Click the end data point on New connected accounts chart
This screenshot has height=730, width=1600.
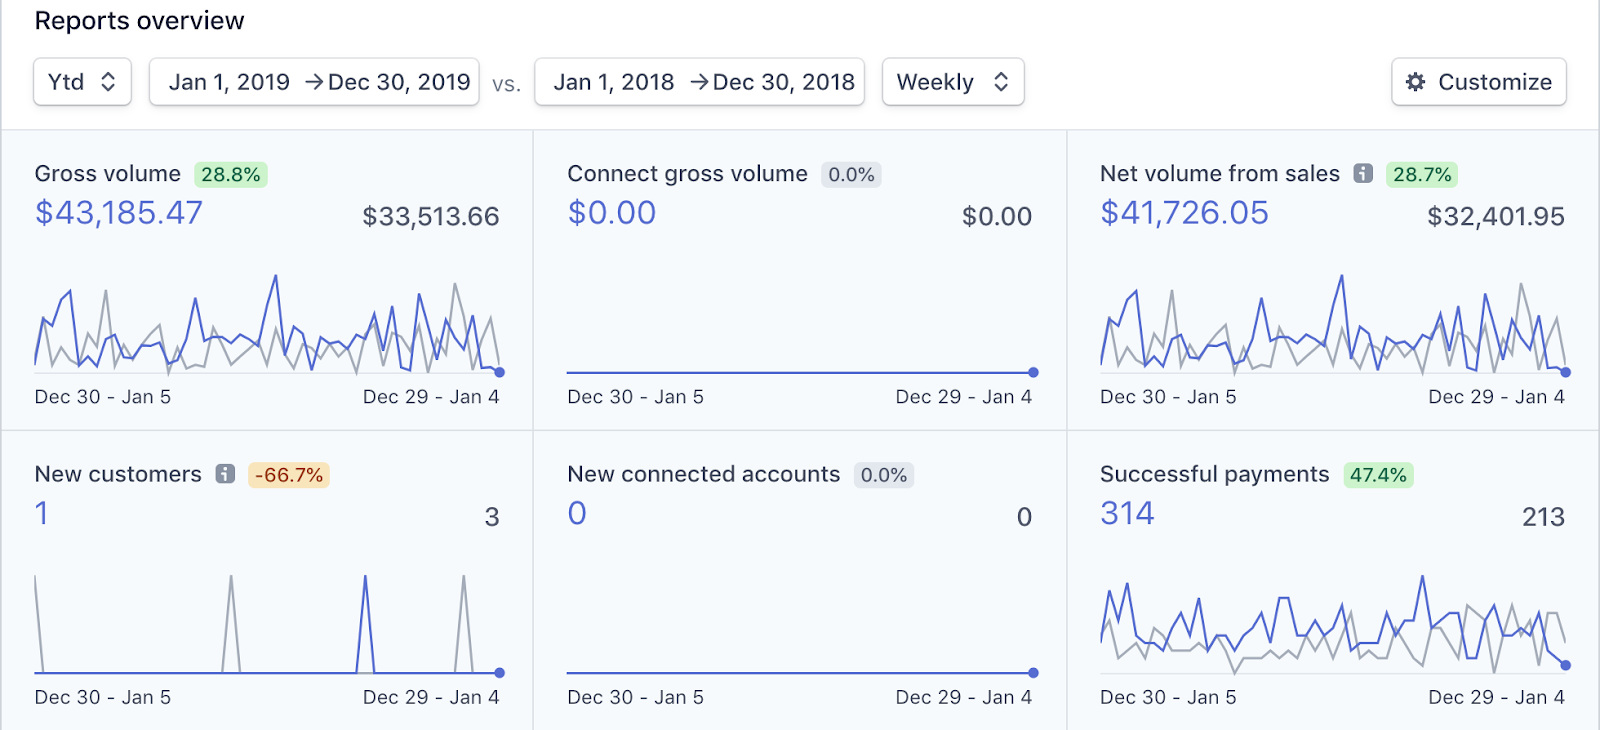point(1033,673)
